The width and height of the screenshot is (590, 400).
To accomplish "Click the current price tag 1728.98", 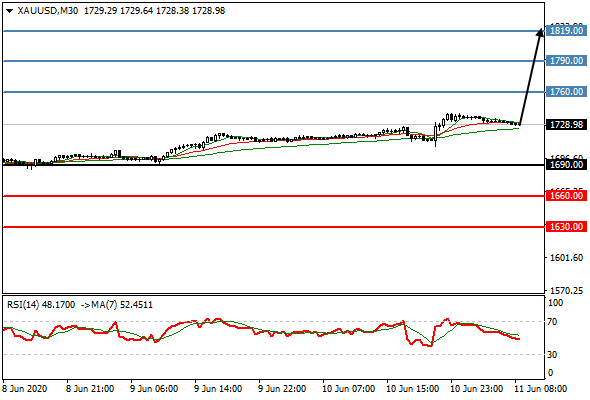I will [x=566, y=125].
